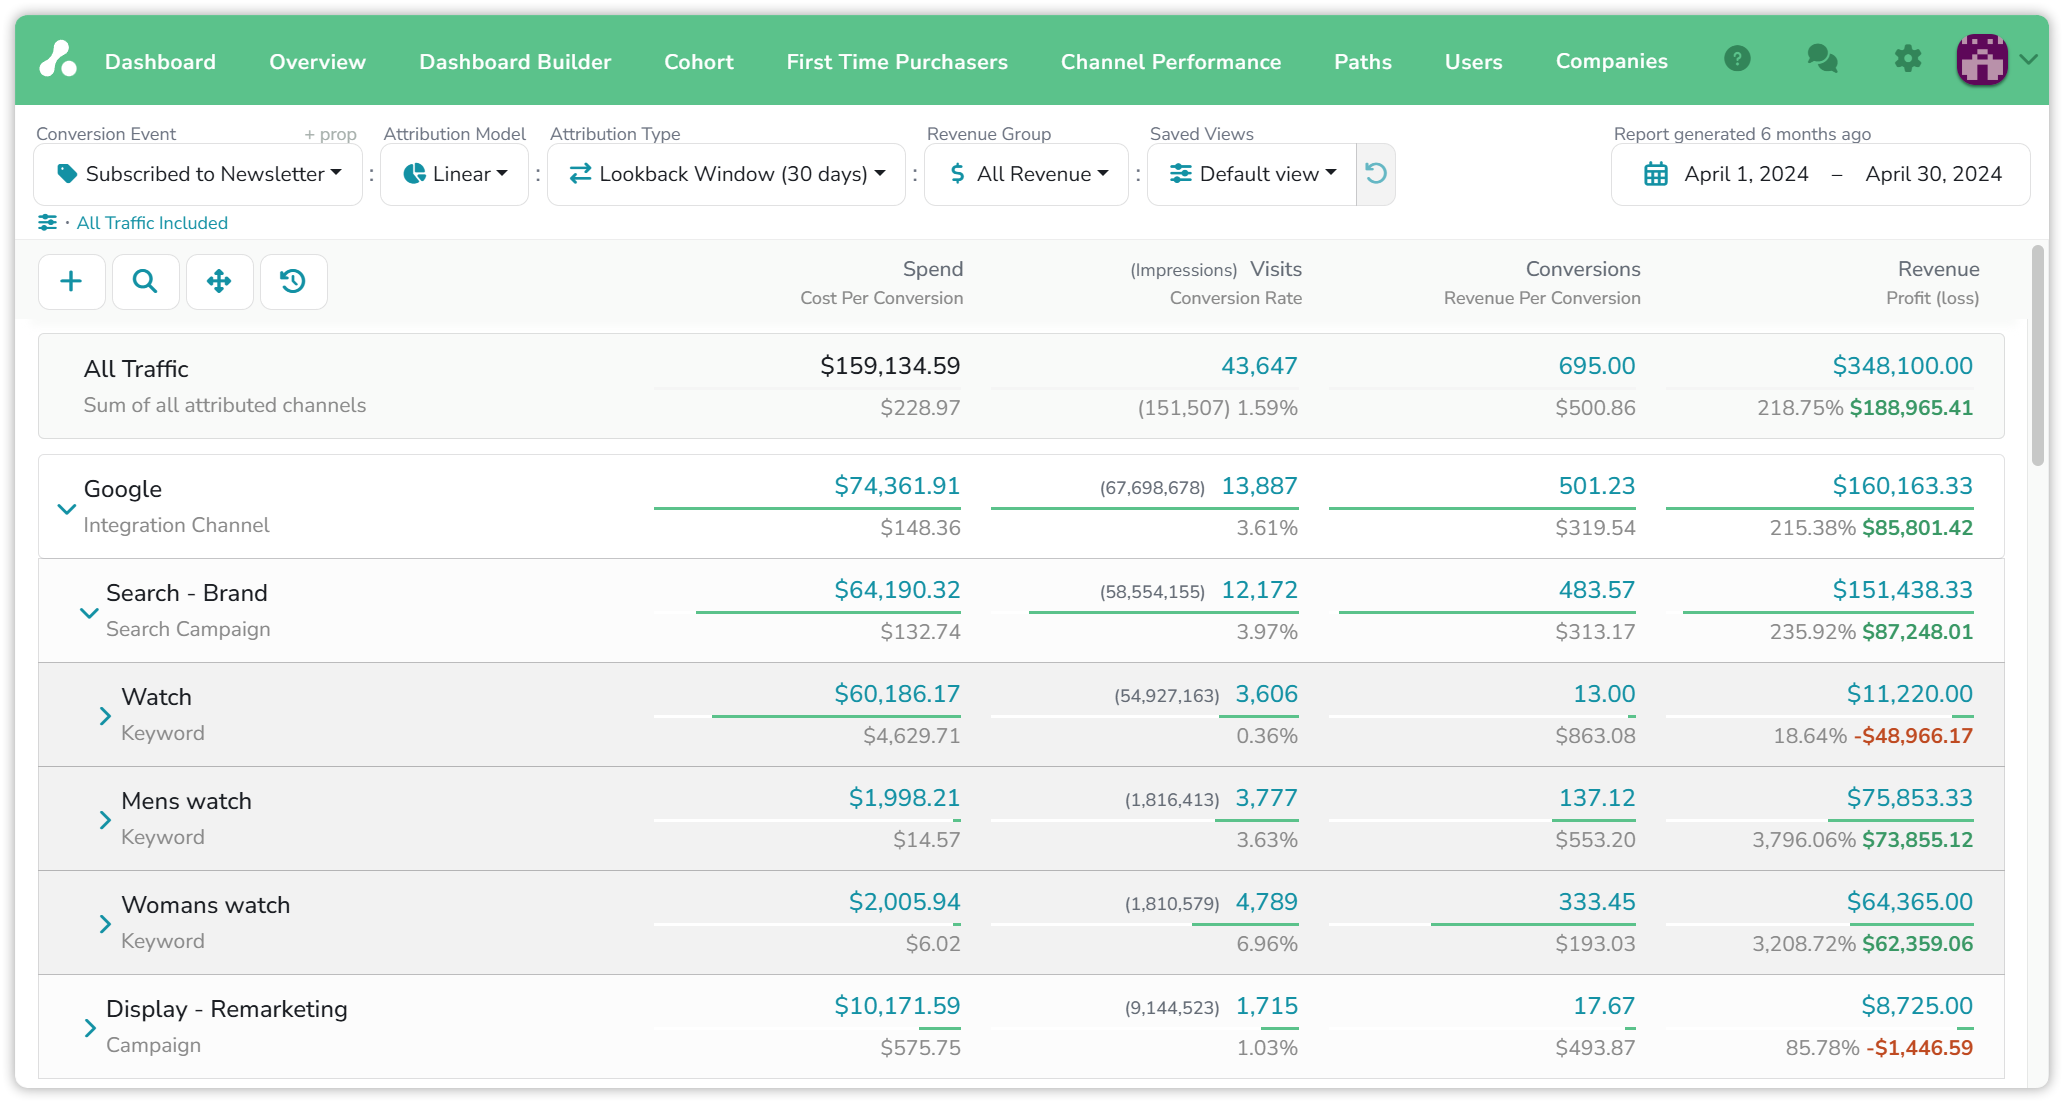2064x1103 pixels.
Task: Go to the Dashboard tab
Action: [x=160, y=62]
